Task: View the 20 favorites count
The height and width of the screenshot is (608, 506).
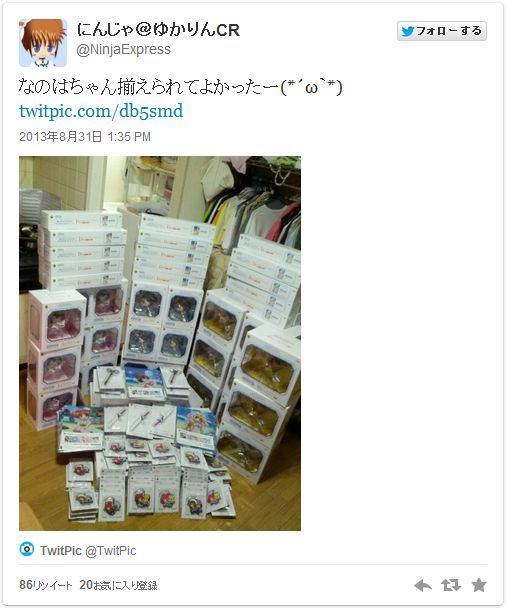Action: pos(86,585)
